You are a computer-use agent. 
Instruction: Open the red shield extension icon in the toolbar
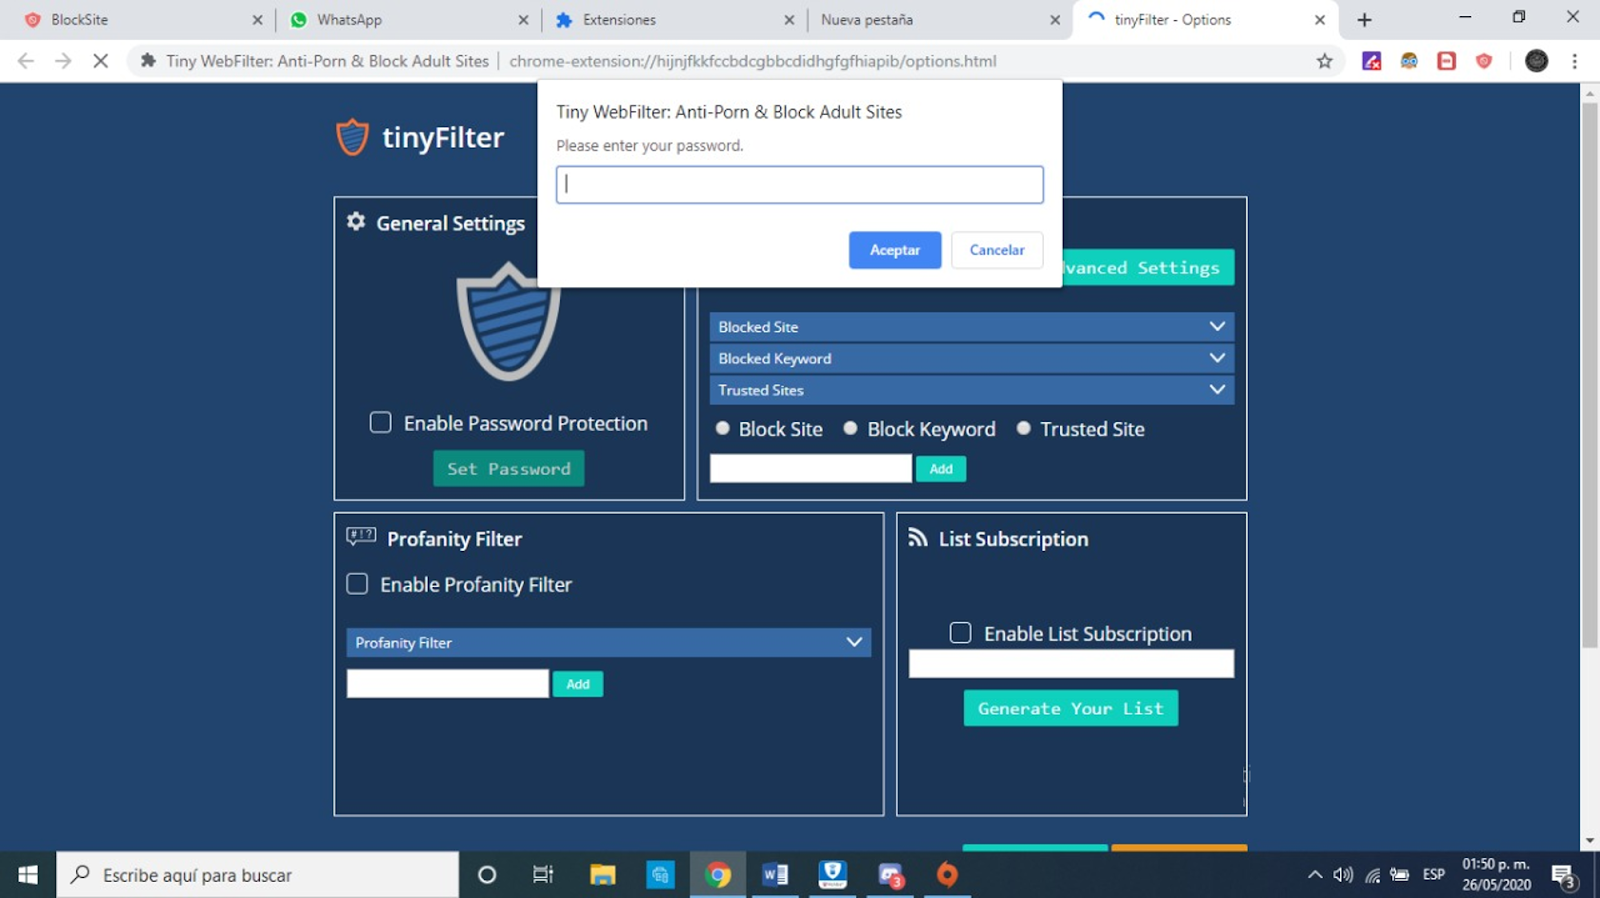pyautogui.click(x=1484, y=61)
